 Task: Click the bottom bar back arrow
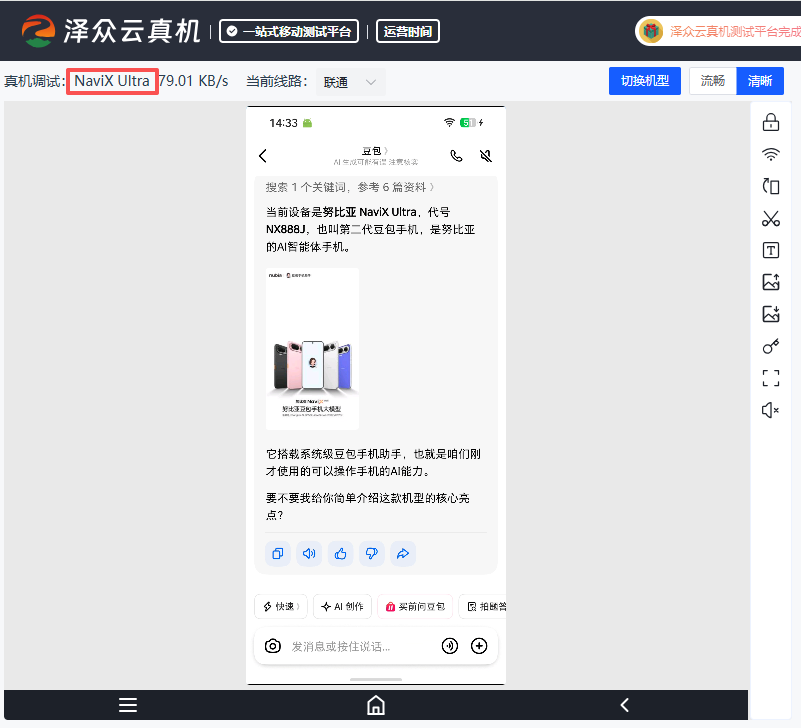tap(624, 705)
